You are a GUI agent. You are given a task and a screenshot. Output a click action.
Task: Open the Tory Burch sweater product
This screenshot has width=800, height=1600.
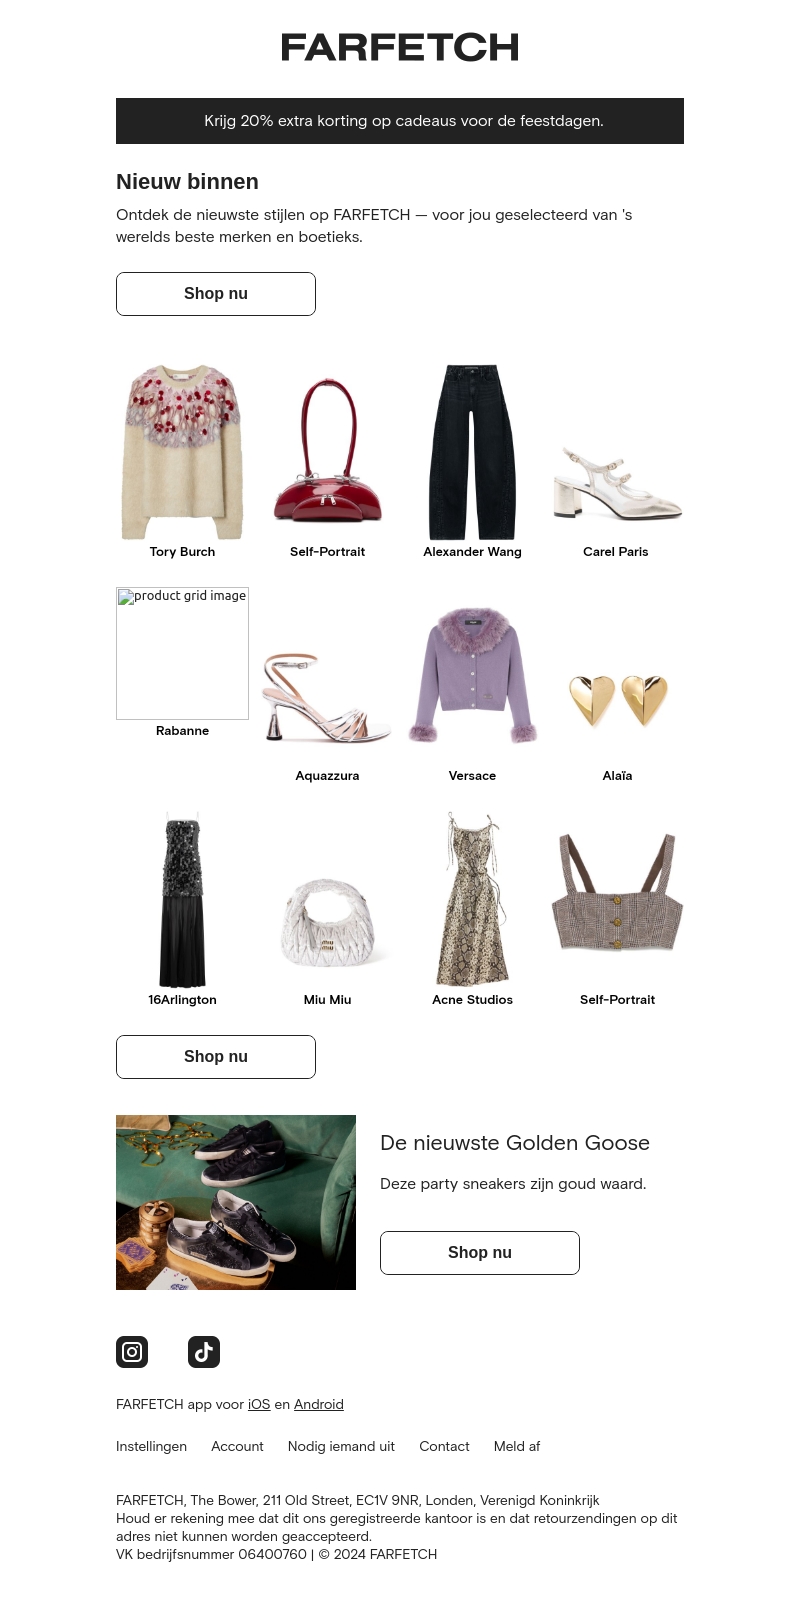[x=182, y=452]
